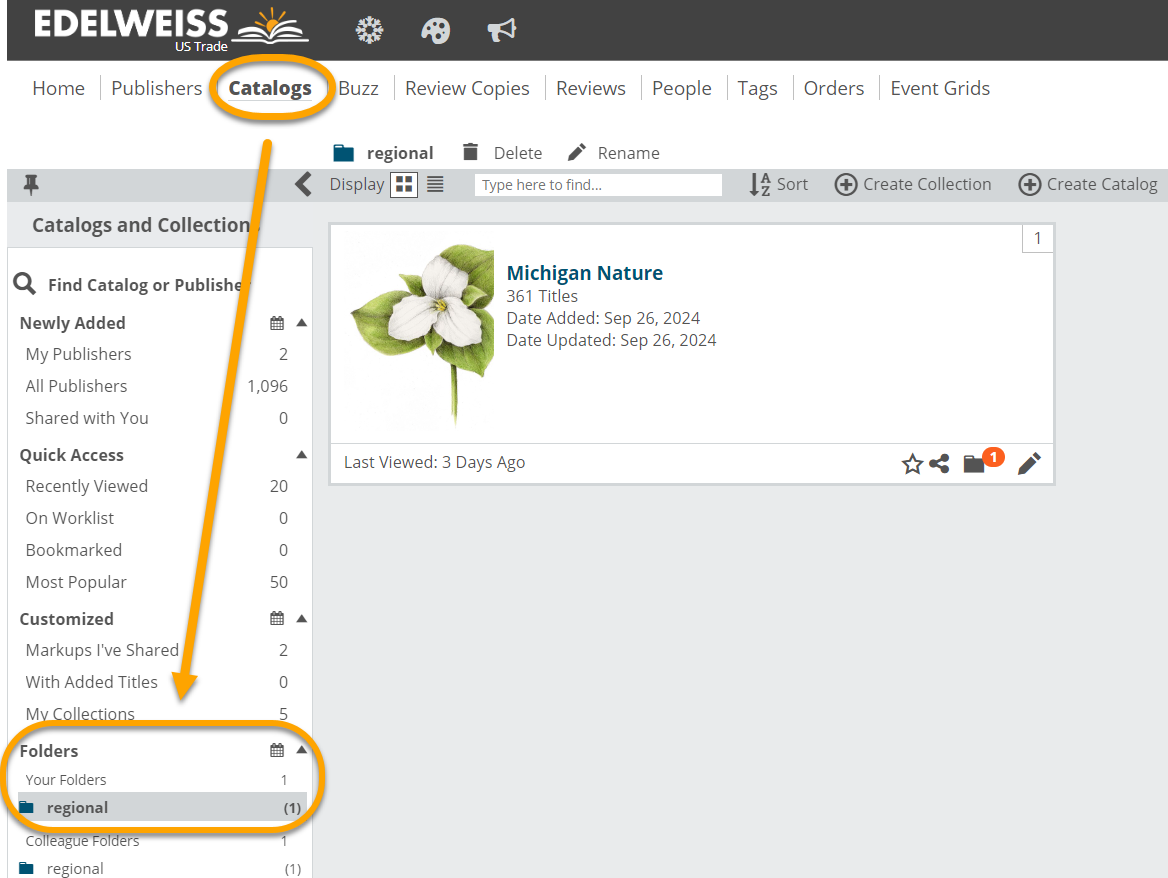Select Most Popular
The height and width of the screenshot is (878, 1168).
(x=157, y=582)
